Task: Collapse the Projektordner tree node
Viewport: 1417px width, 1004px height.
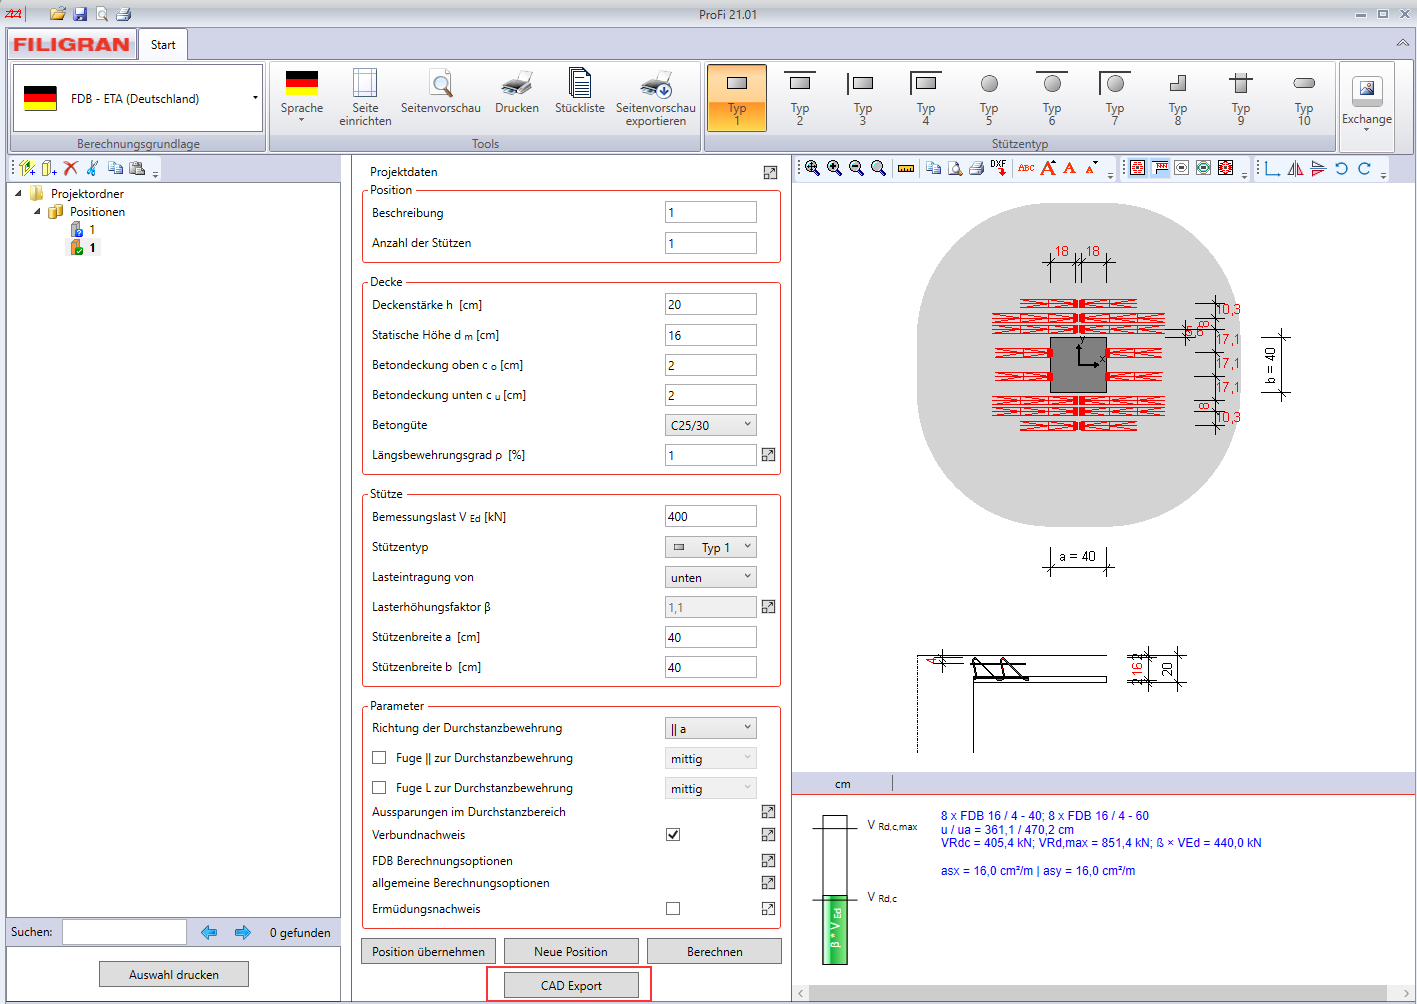Action: point(18,194)
